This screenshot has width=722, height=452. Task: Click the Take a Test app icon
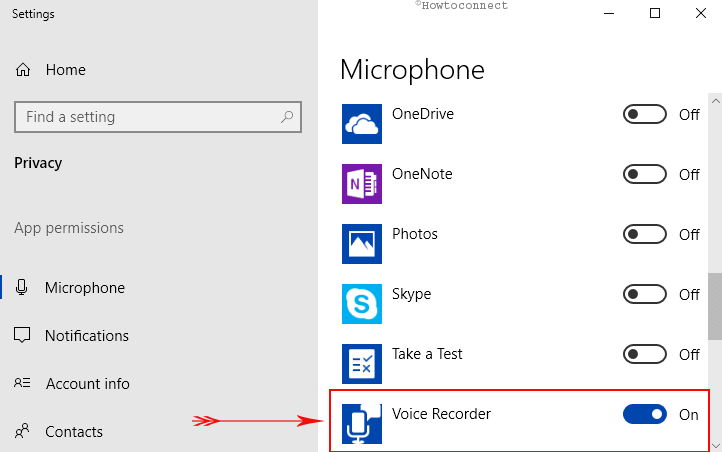(x=361, y=364)
